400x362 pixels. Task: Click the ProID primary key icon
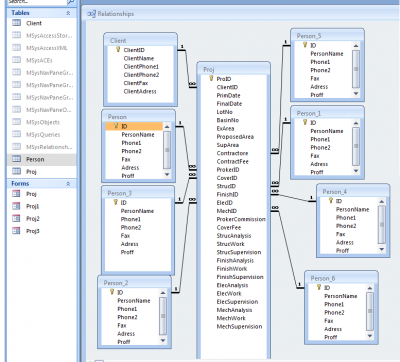(211, 79)
